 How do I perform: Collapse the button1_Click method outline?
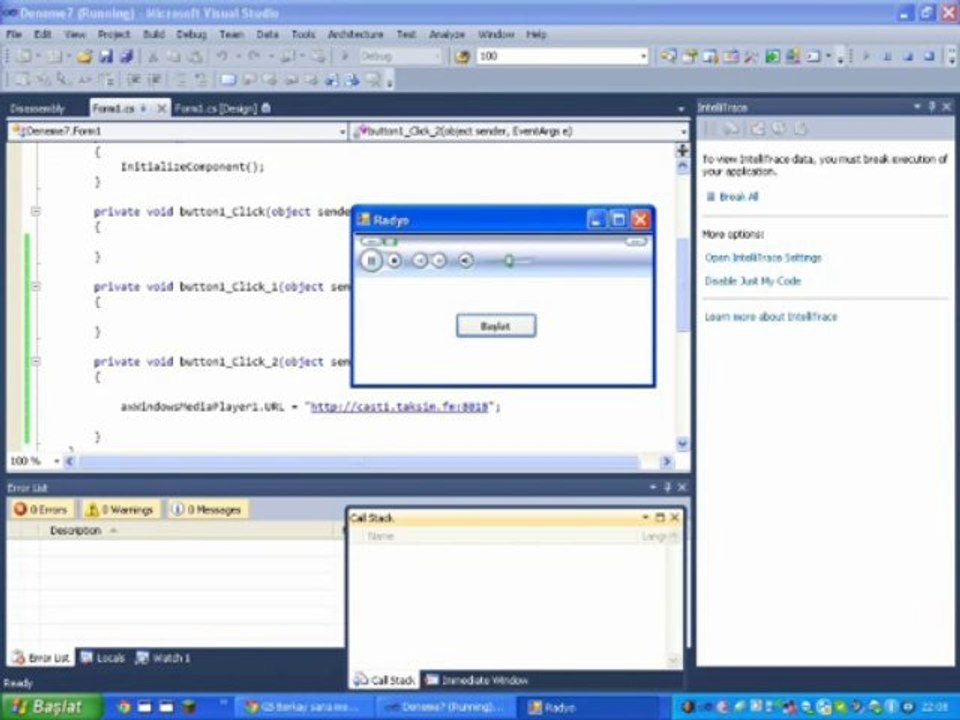(x=36, y=212)
